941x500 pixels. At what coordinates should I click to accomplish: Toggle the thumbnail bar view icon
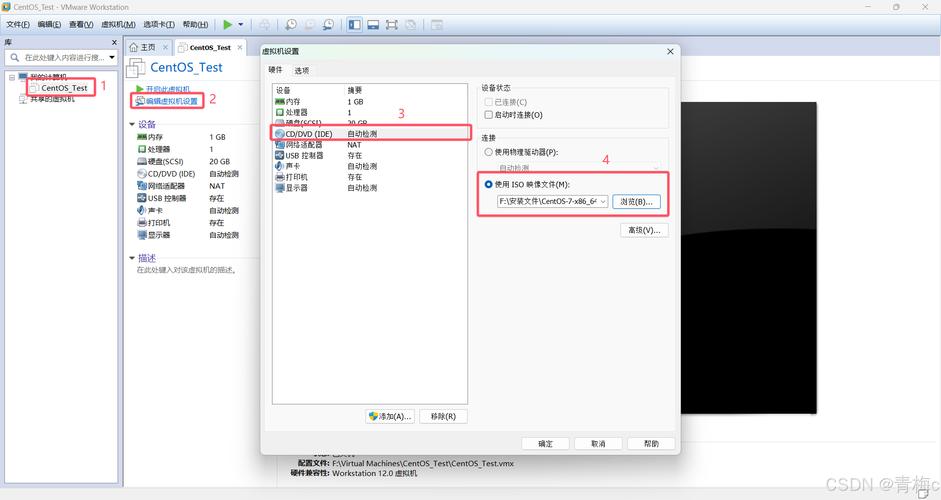[373, 25]
